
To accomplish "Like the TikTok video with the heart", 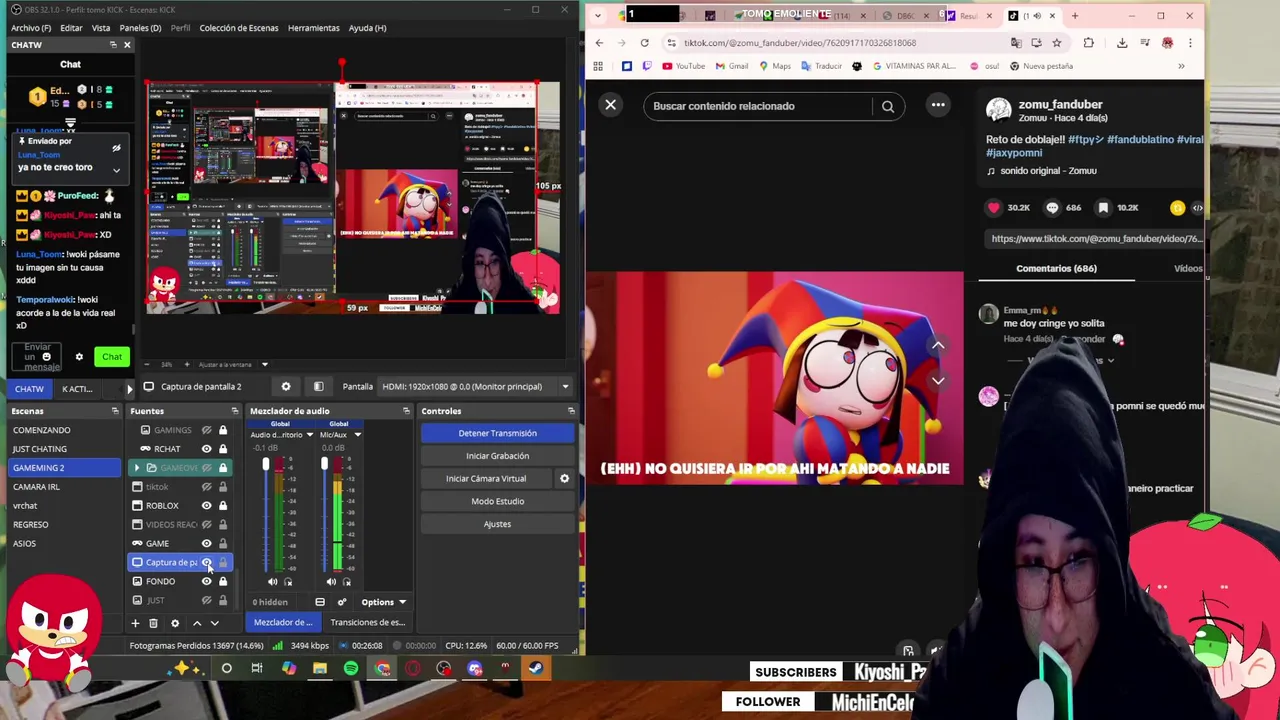I will point(993,207).
